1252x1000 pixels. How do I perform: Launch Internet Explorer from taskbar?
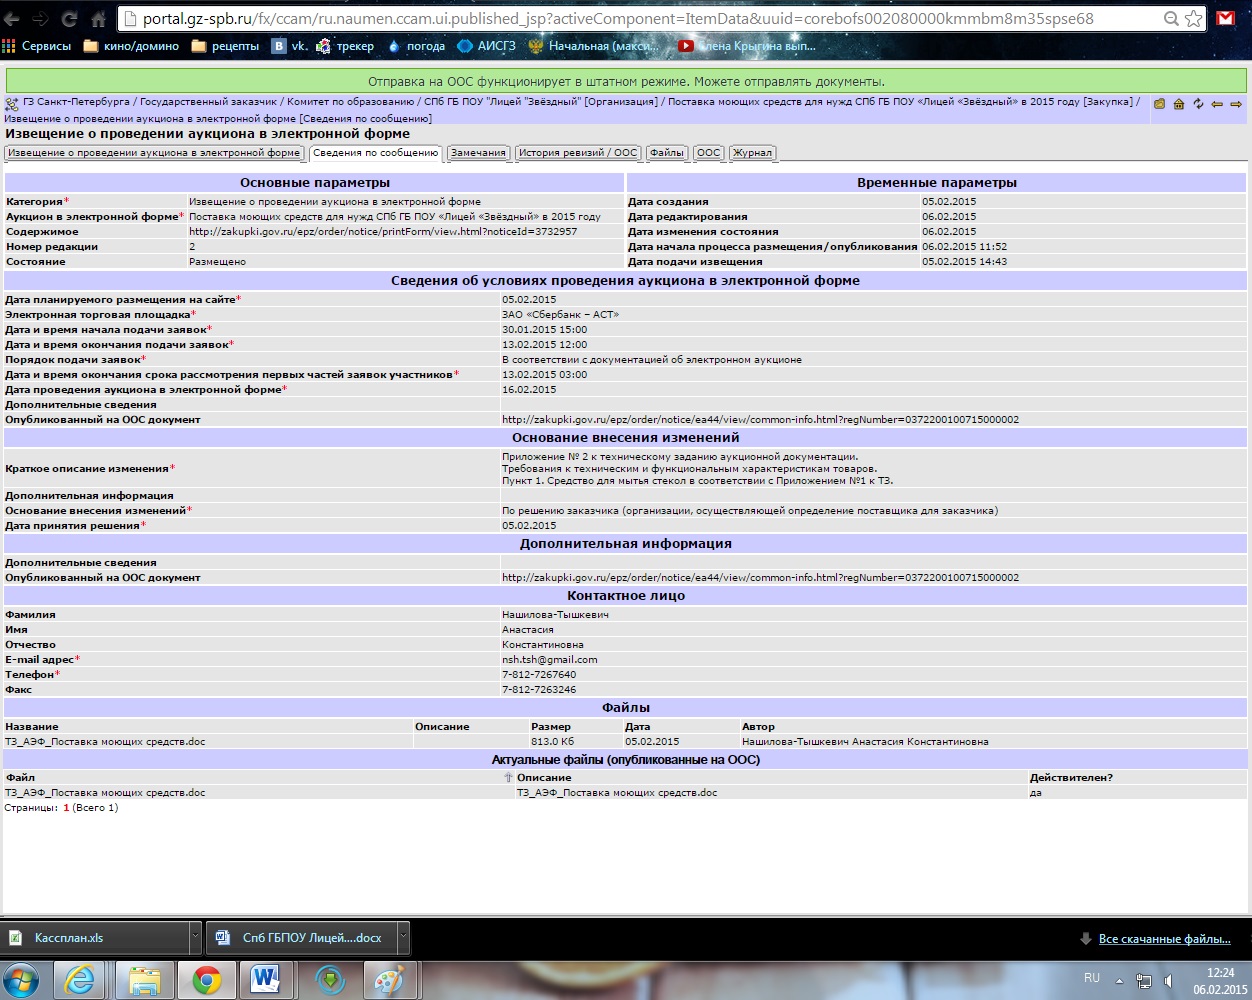click(80, 980)
